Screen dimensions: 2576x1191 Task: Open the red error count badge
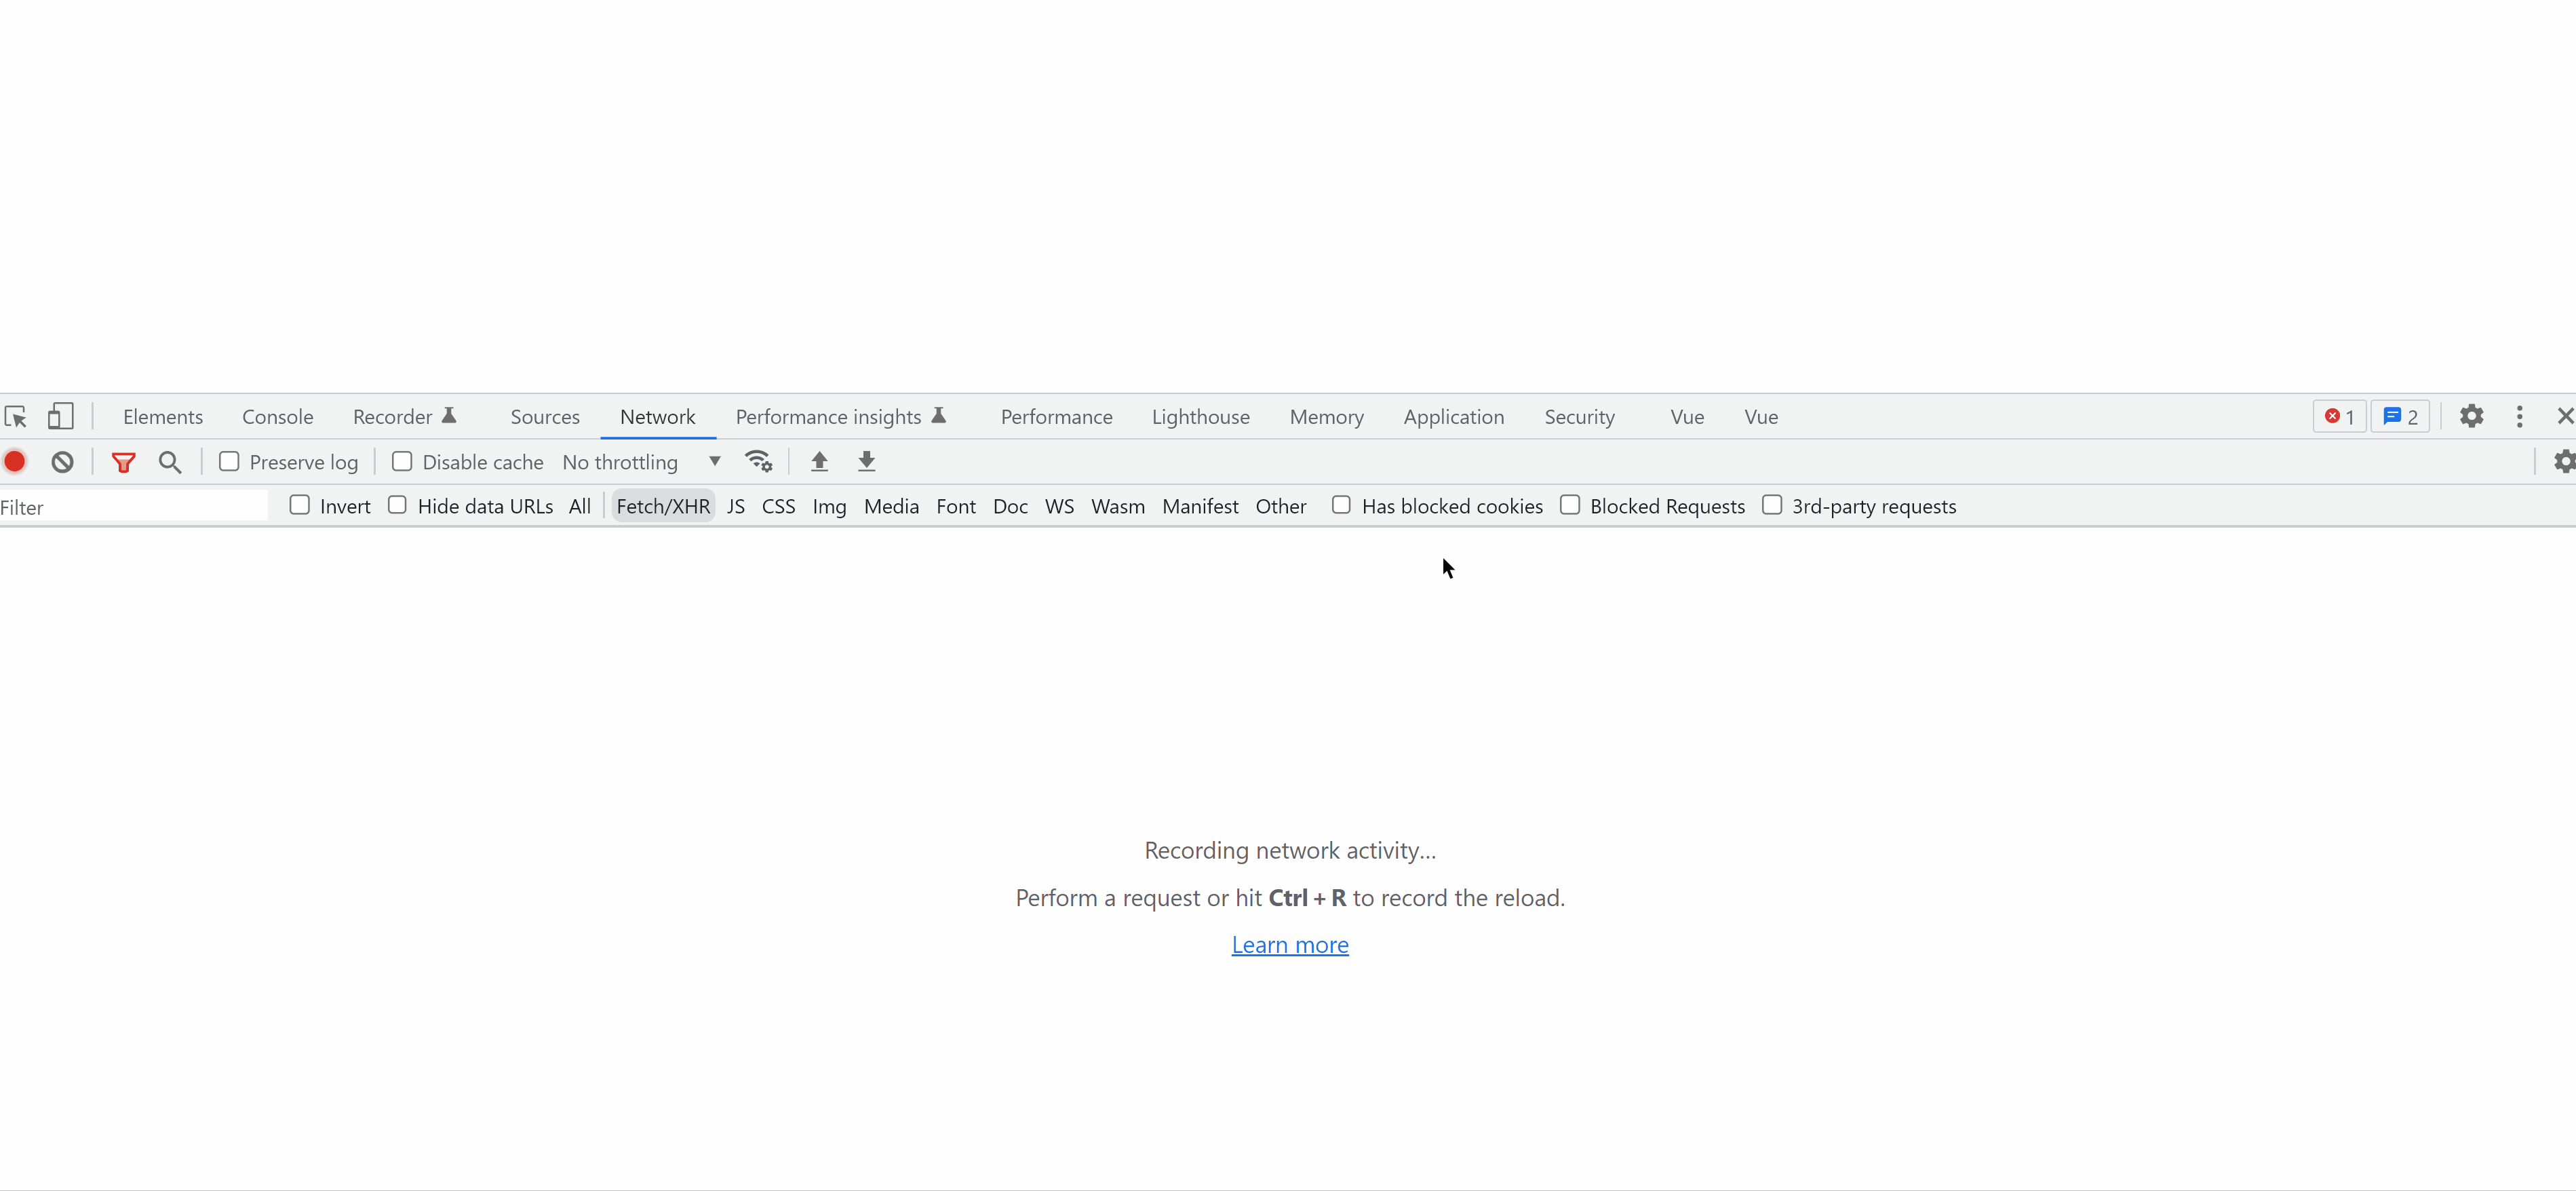pos(2339,416)
